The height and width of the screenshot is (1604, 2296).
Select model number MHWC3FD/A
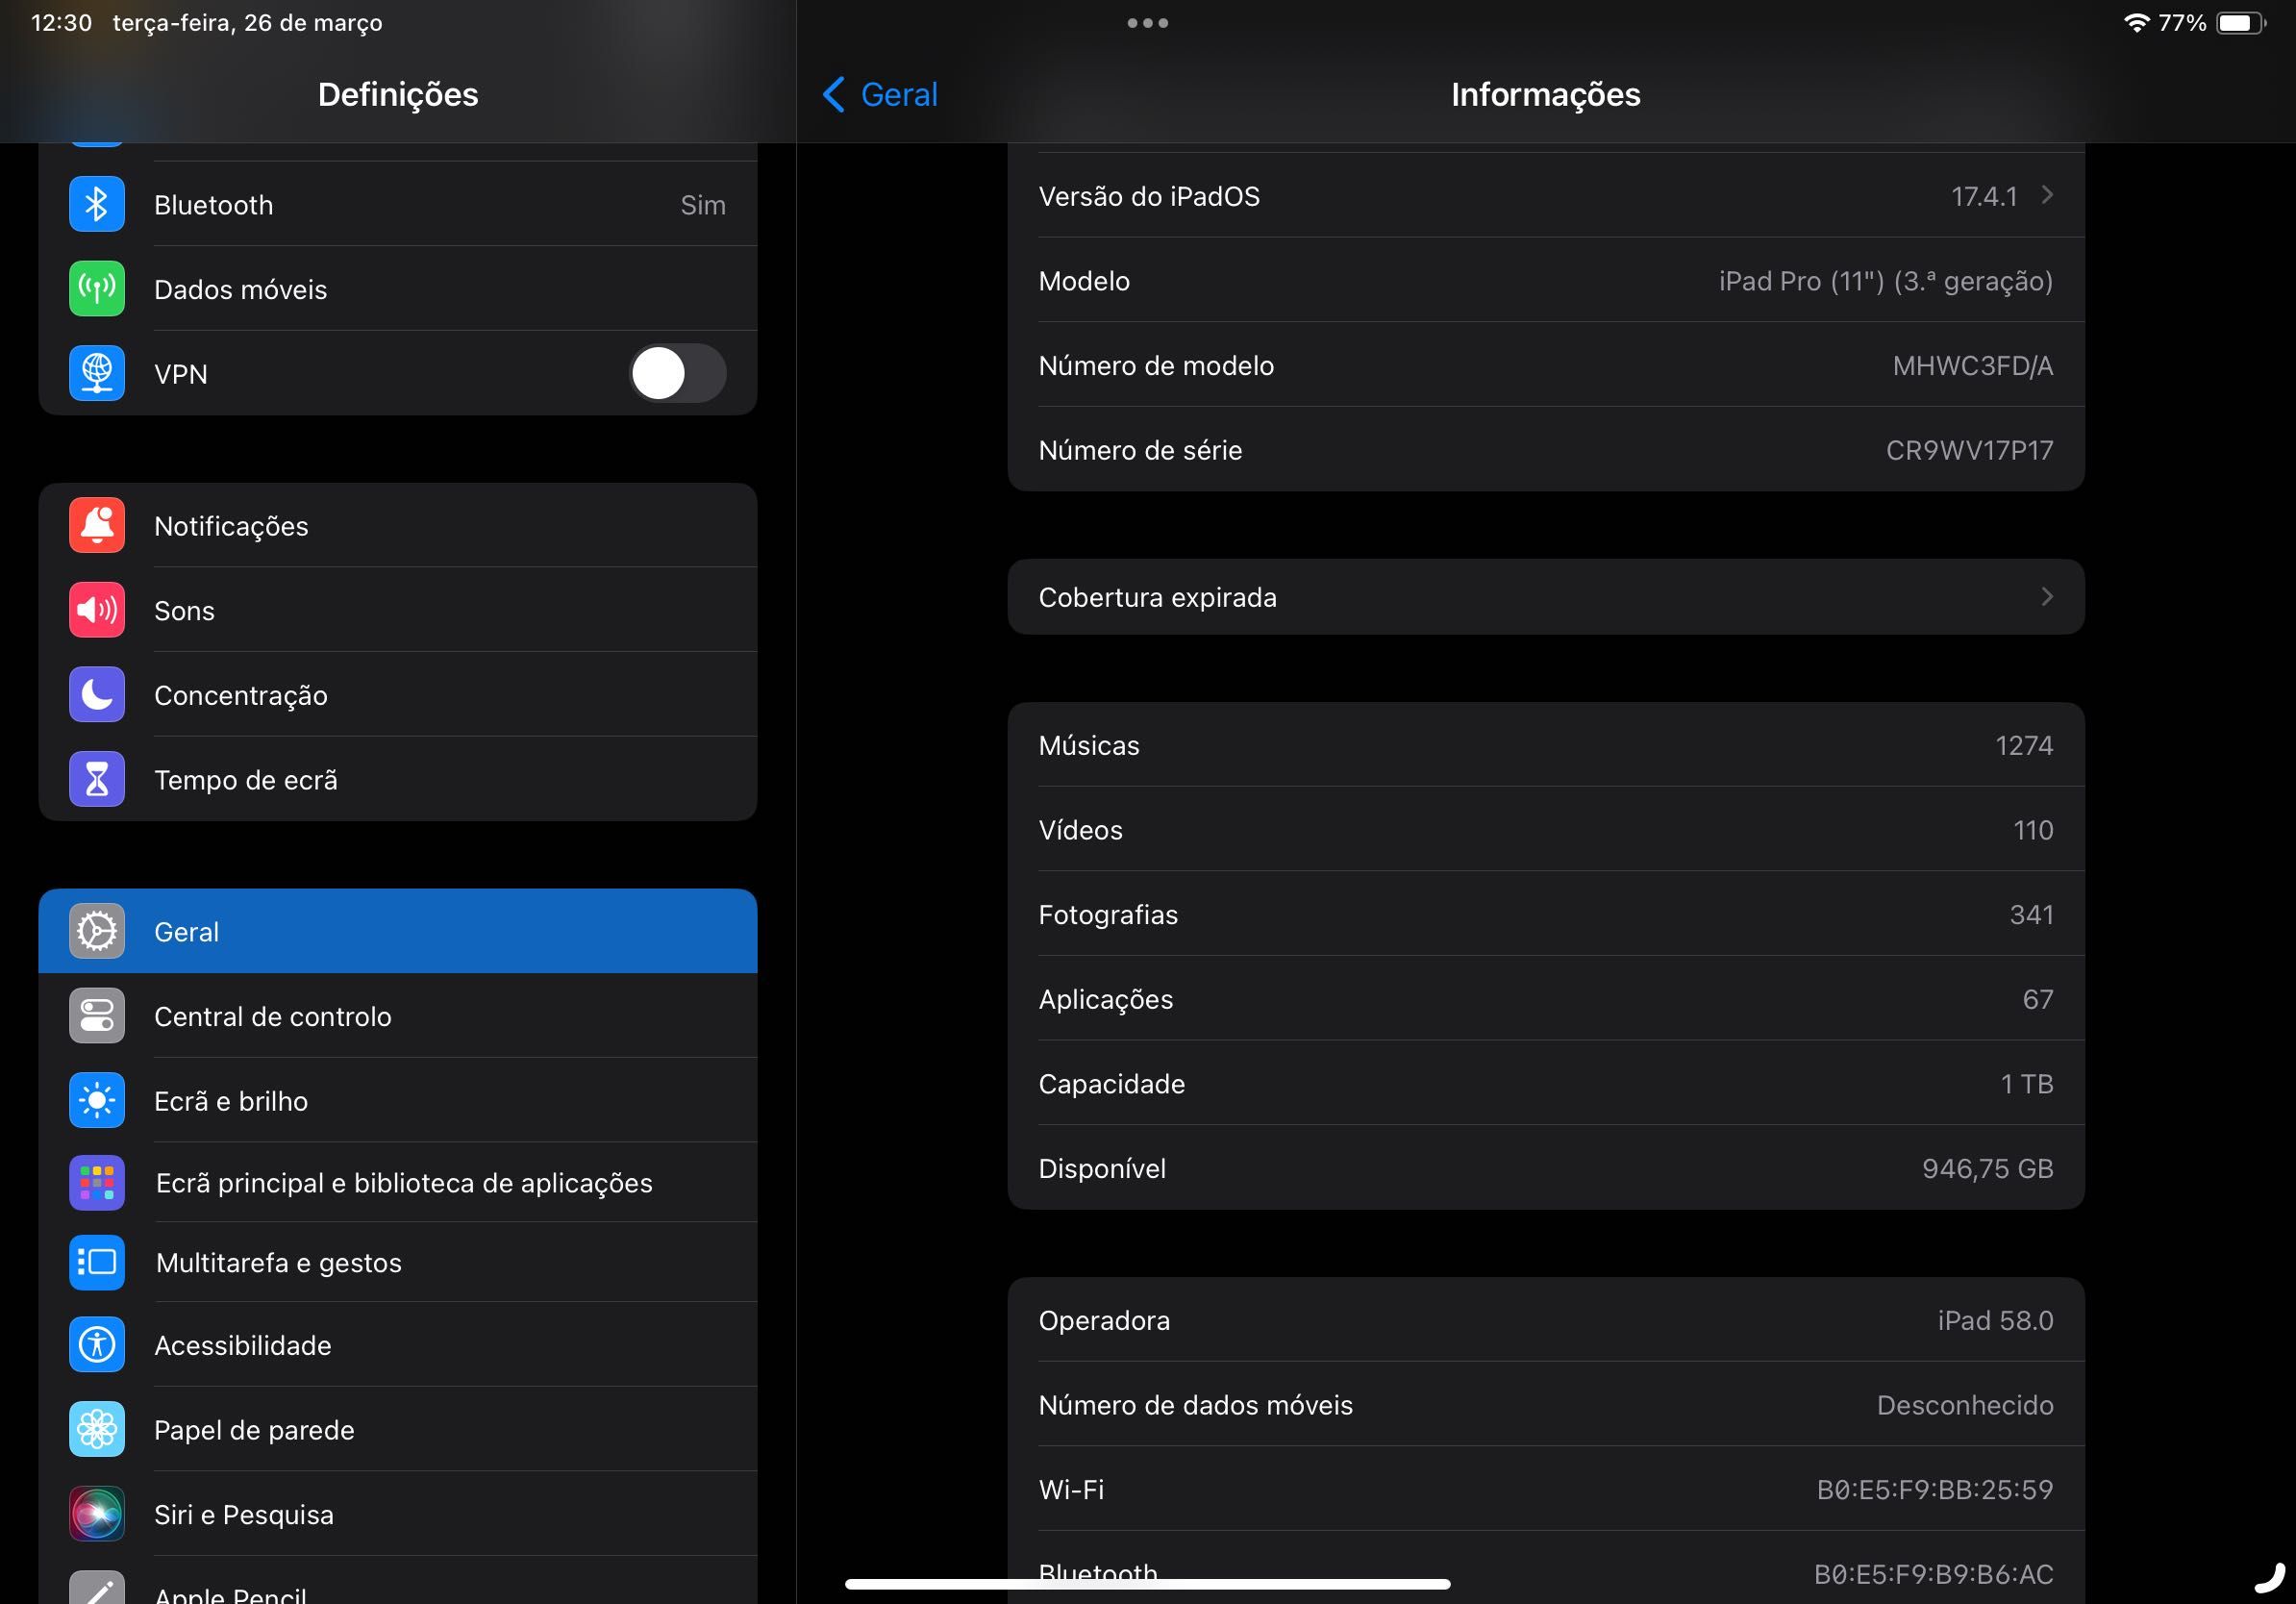[1972, 365]
